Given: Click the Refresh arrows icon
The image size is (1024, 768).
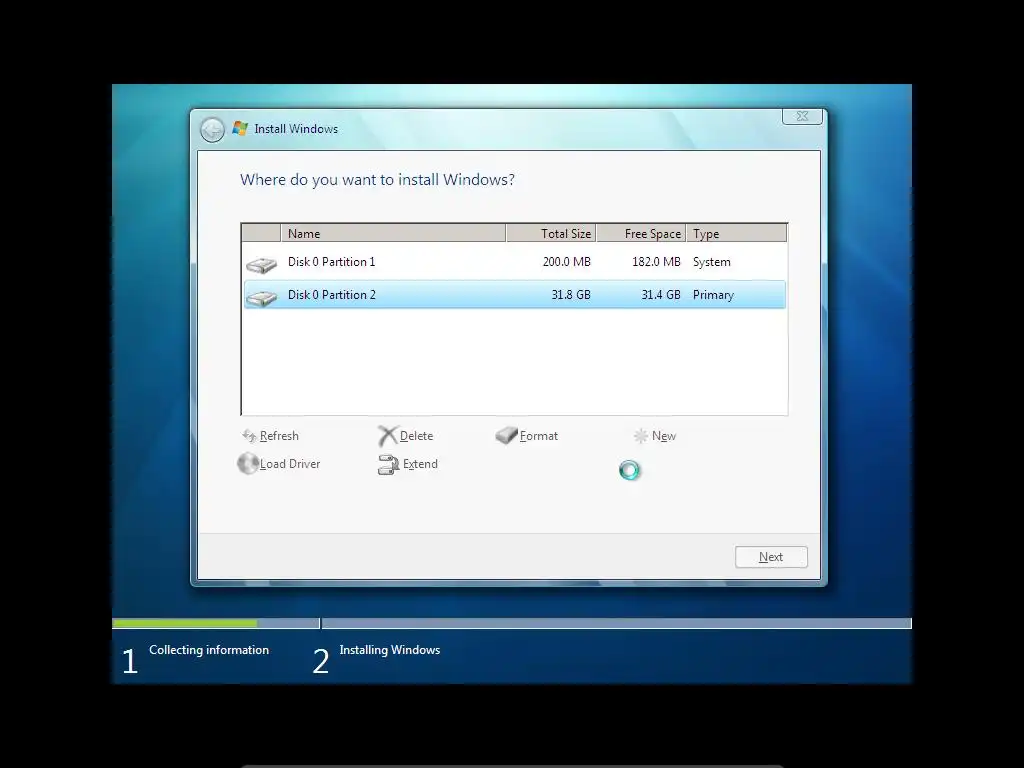Looking at the screenshot, I should coord(249,436).
